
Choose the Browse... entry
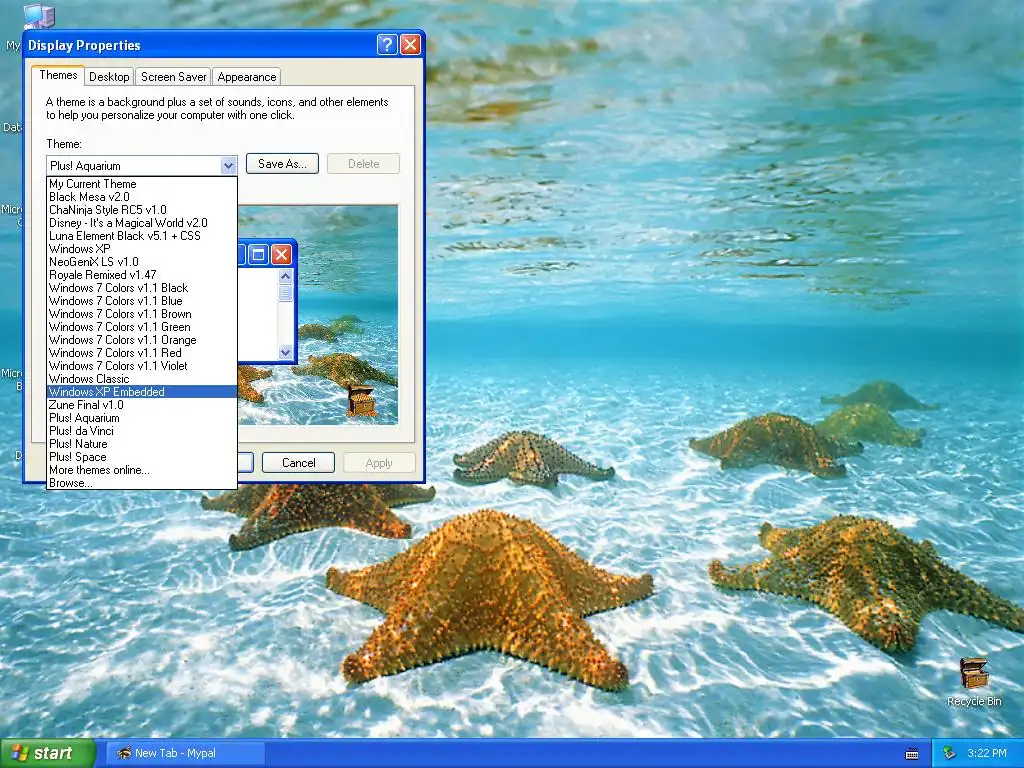(142, 483)
